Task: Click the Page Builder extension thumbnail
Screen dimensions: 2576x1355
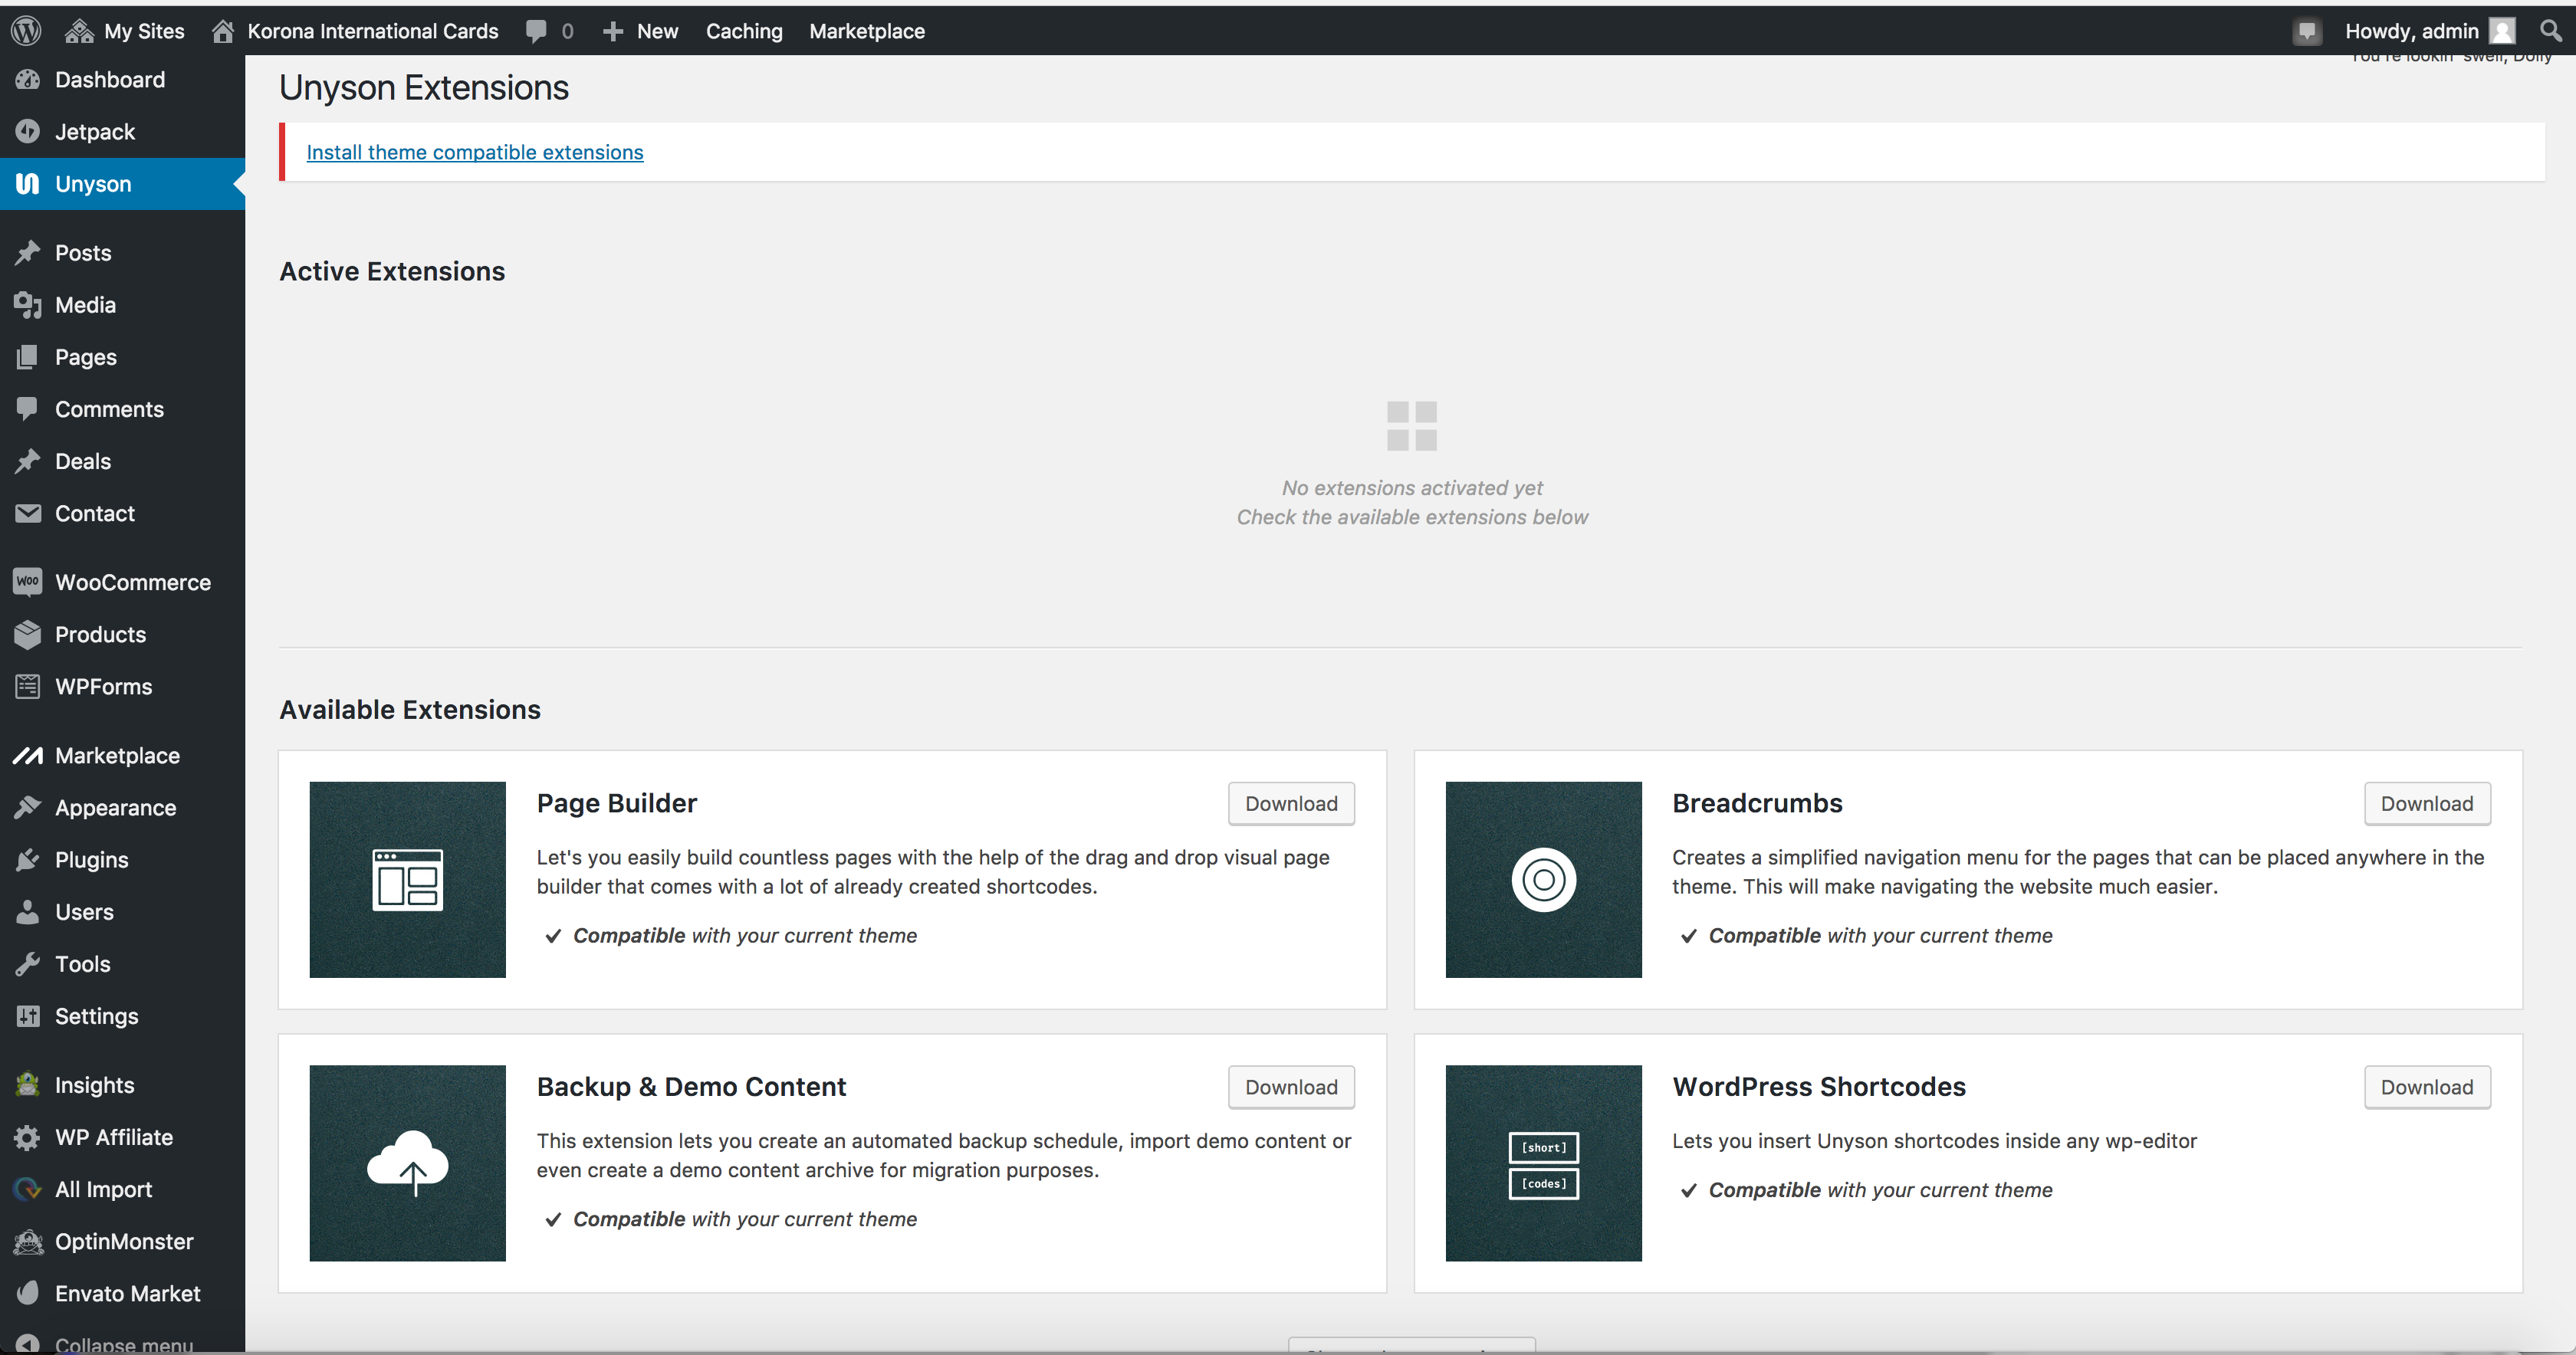Action: click(x=407, y=879)
